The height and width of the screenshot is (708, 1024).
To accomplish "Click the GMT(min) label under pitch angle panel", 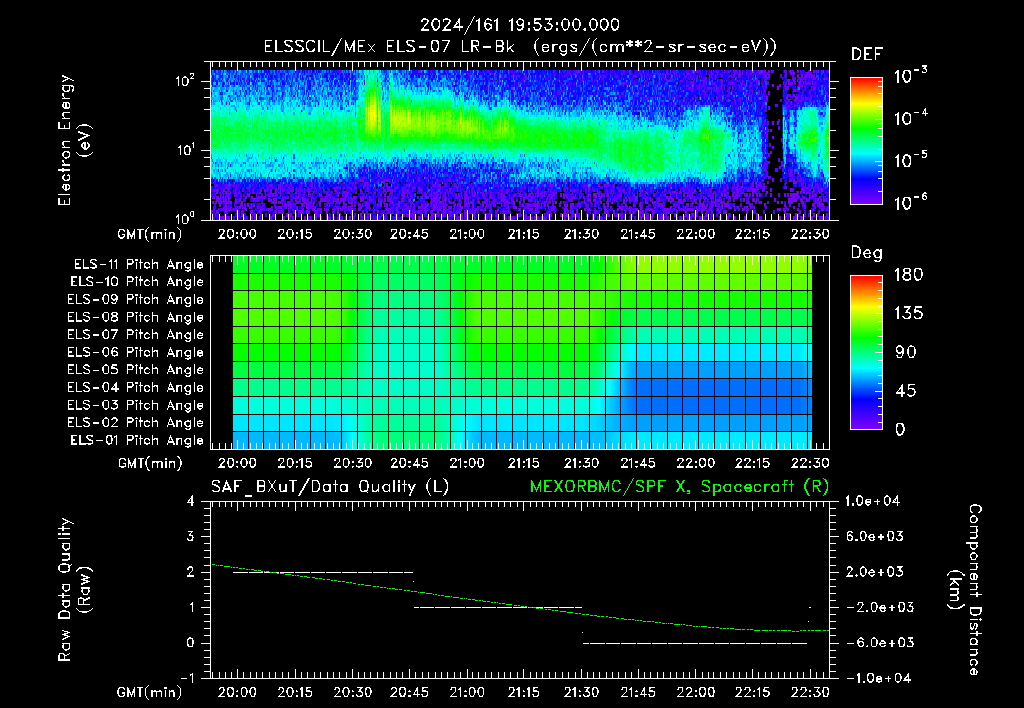I will 150,464.
